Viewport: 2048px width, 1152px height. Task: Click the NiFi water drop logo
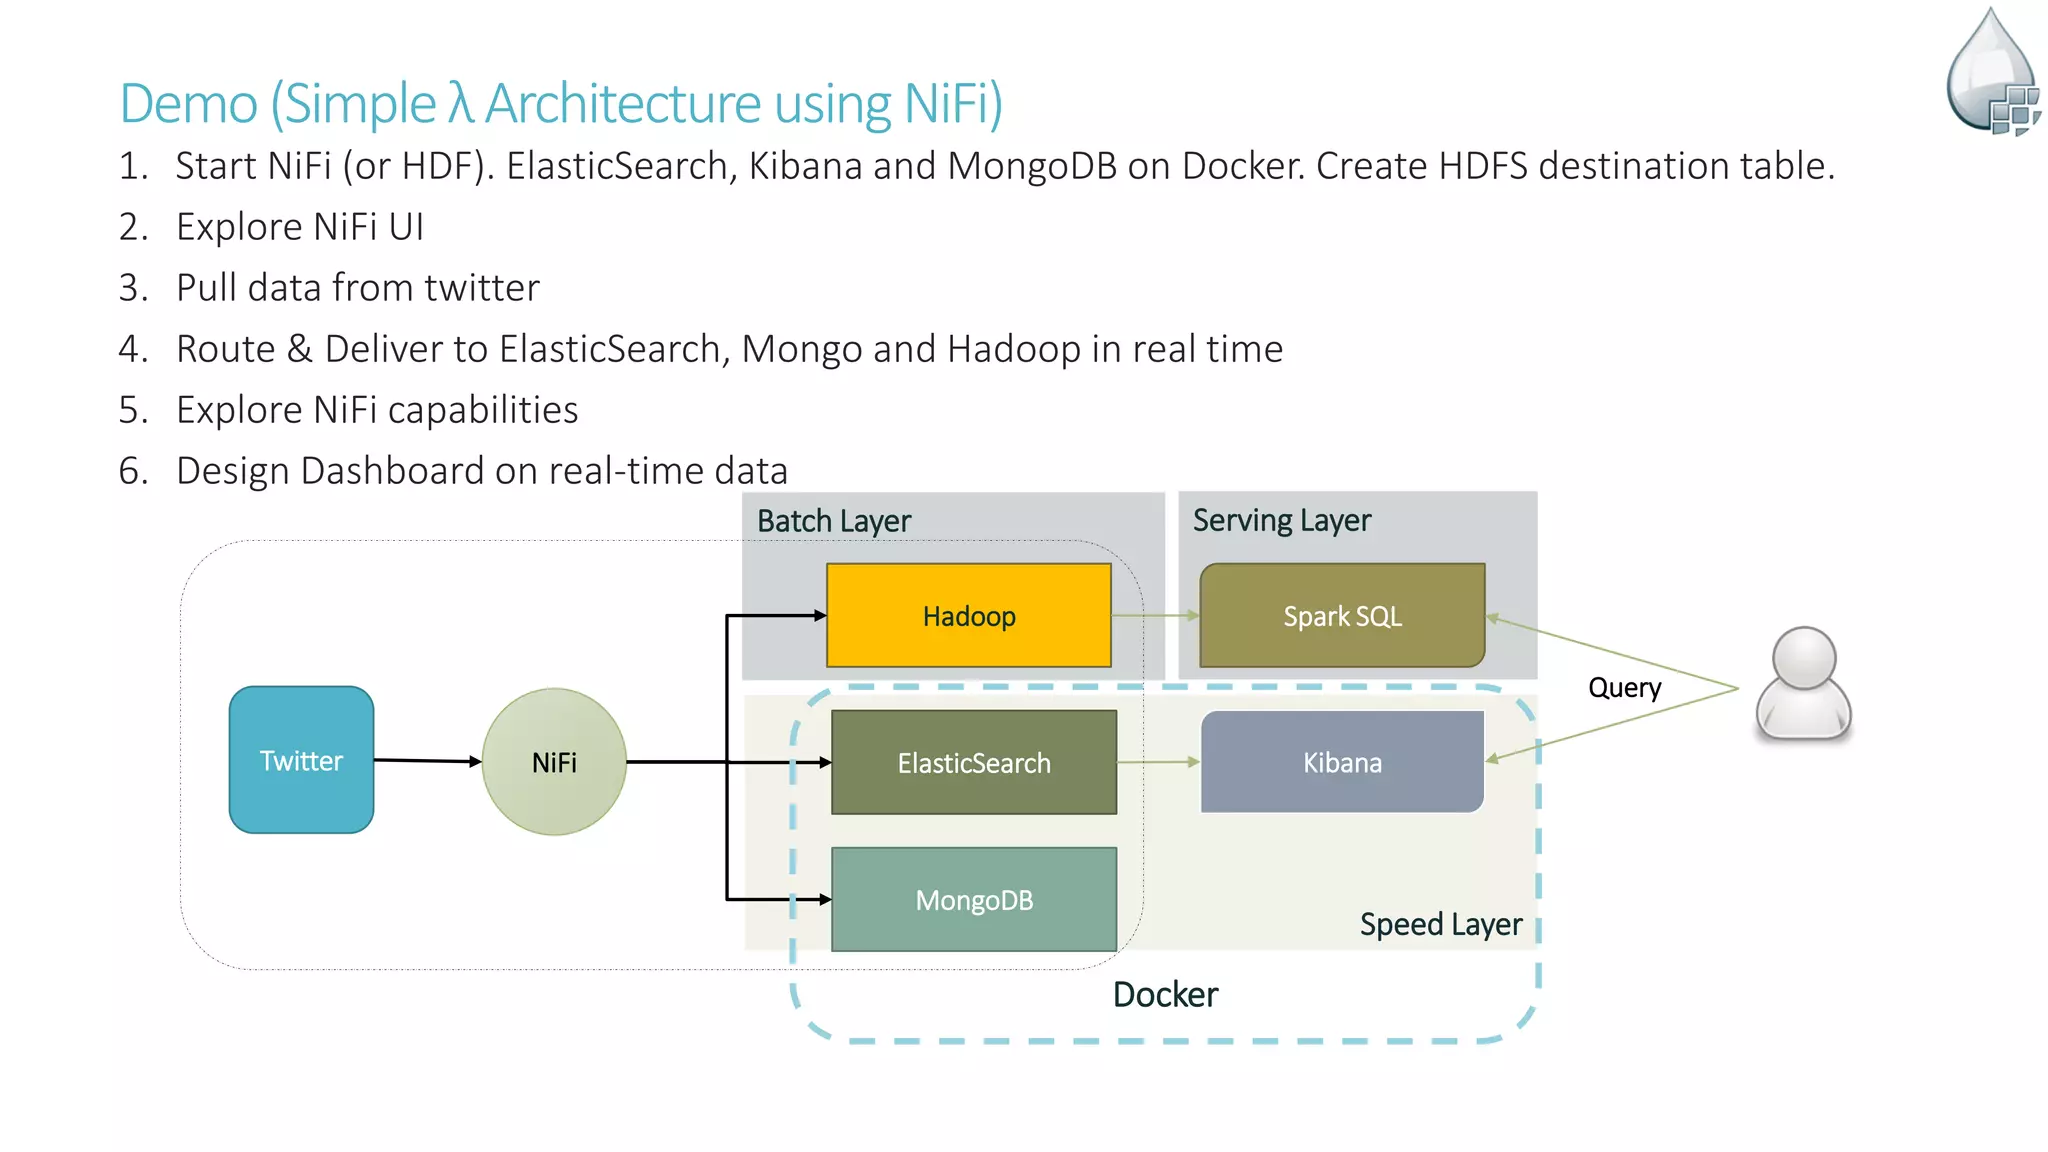(x=1991, y=72)
